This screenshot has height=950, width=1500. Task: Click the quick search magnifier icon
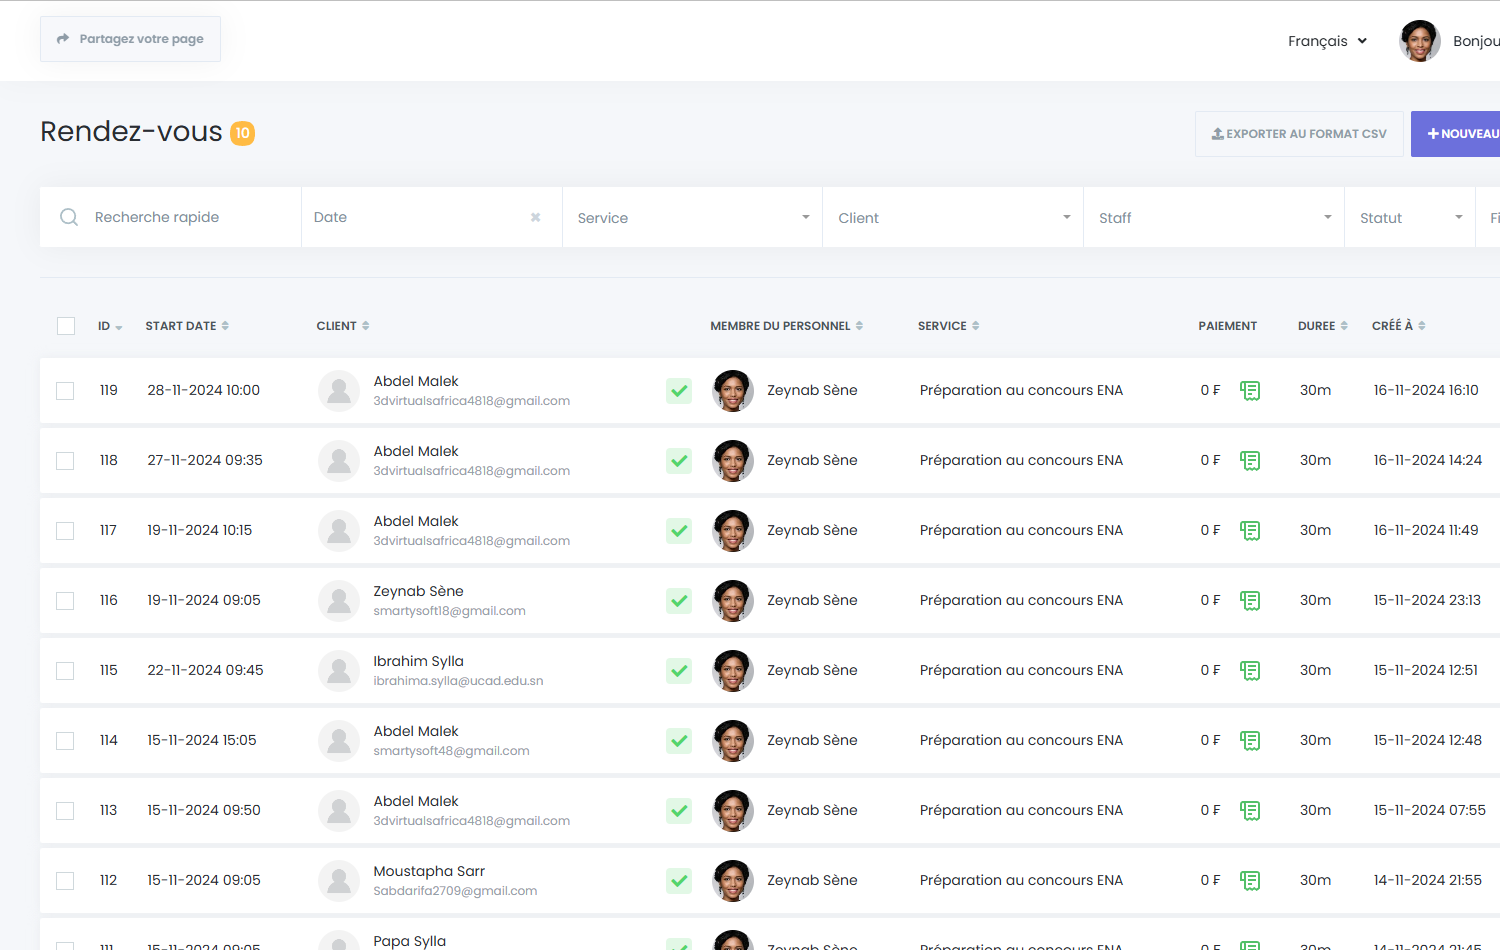(69, 217)
